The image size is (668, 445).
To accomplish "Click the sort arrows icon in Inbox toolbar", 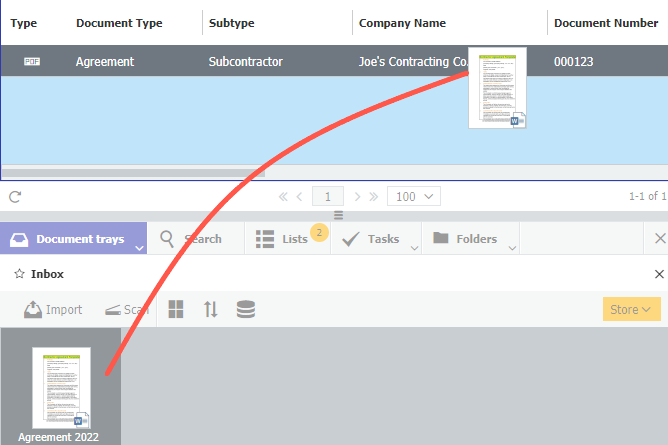I will 210,310.
